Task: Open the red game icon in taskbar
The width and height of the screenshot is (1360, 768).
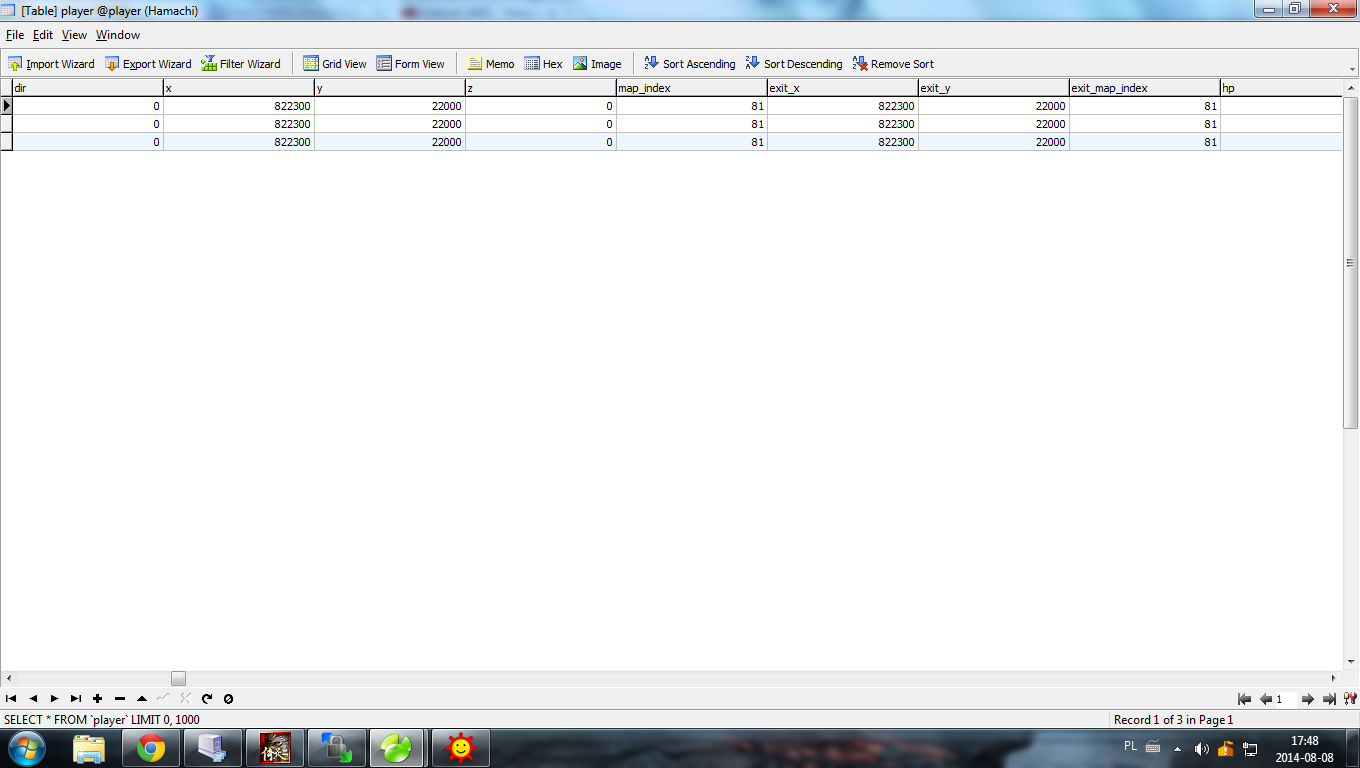Action: 275,748
